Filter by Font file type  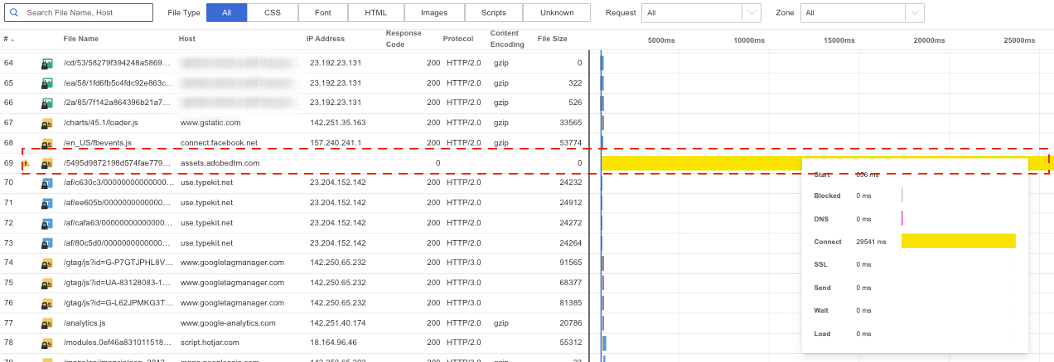[323, 13]
